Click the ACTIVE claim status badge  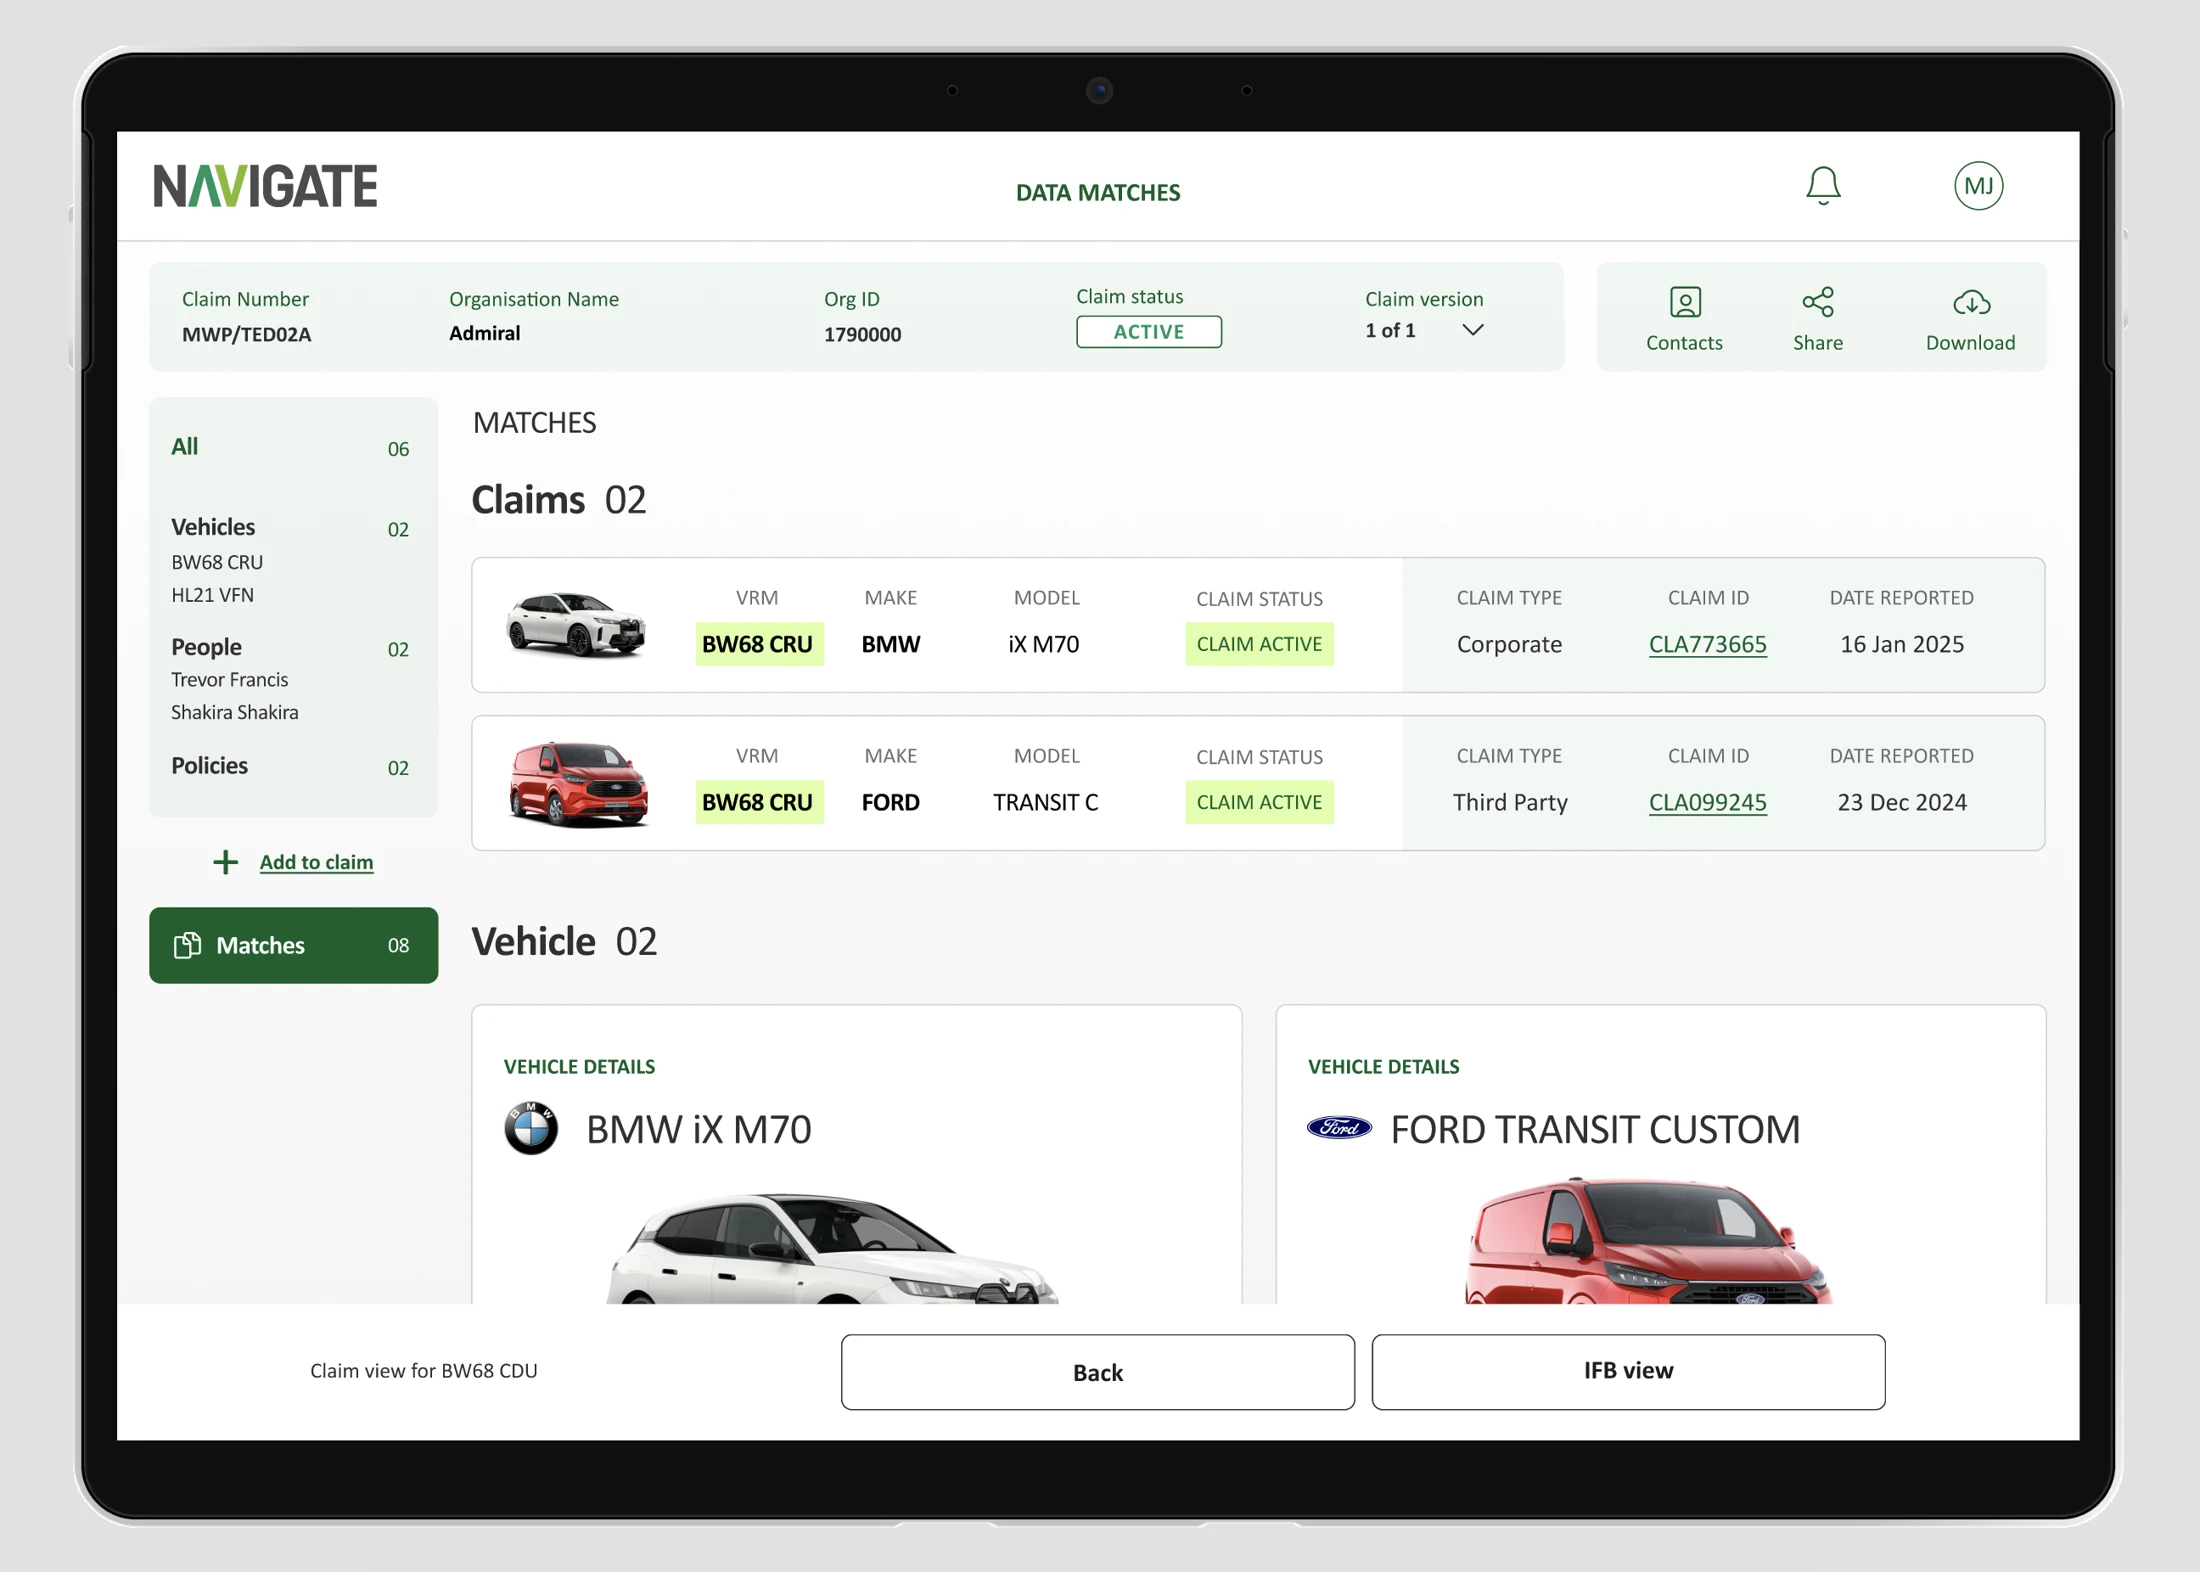click(x=1148, y=332)
